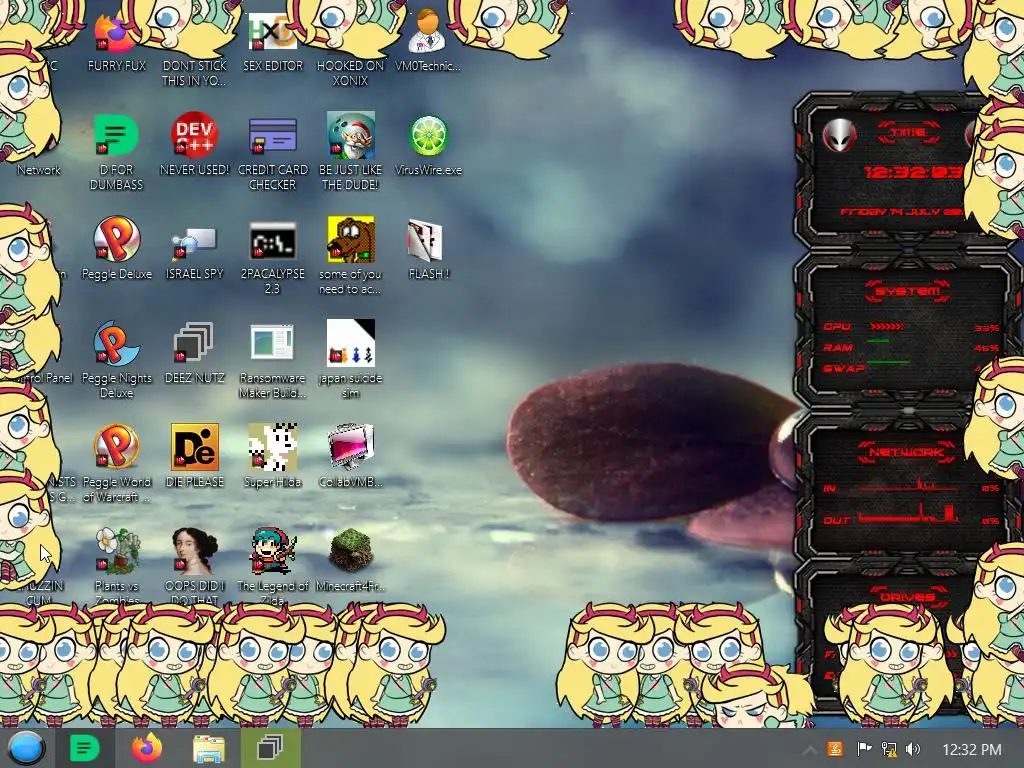
Task: Launch Firefox from the taskbar
Action: pyautogui.click(x=147, y=748)
